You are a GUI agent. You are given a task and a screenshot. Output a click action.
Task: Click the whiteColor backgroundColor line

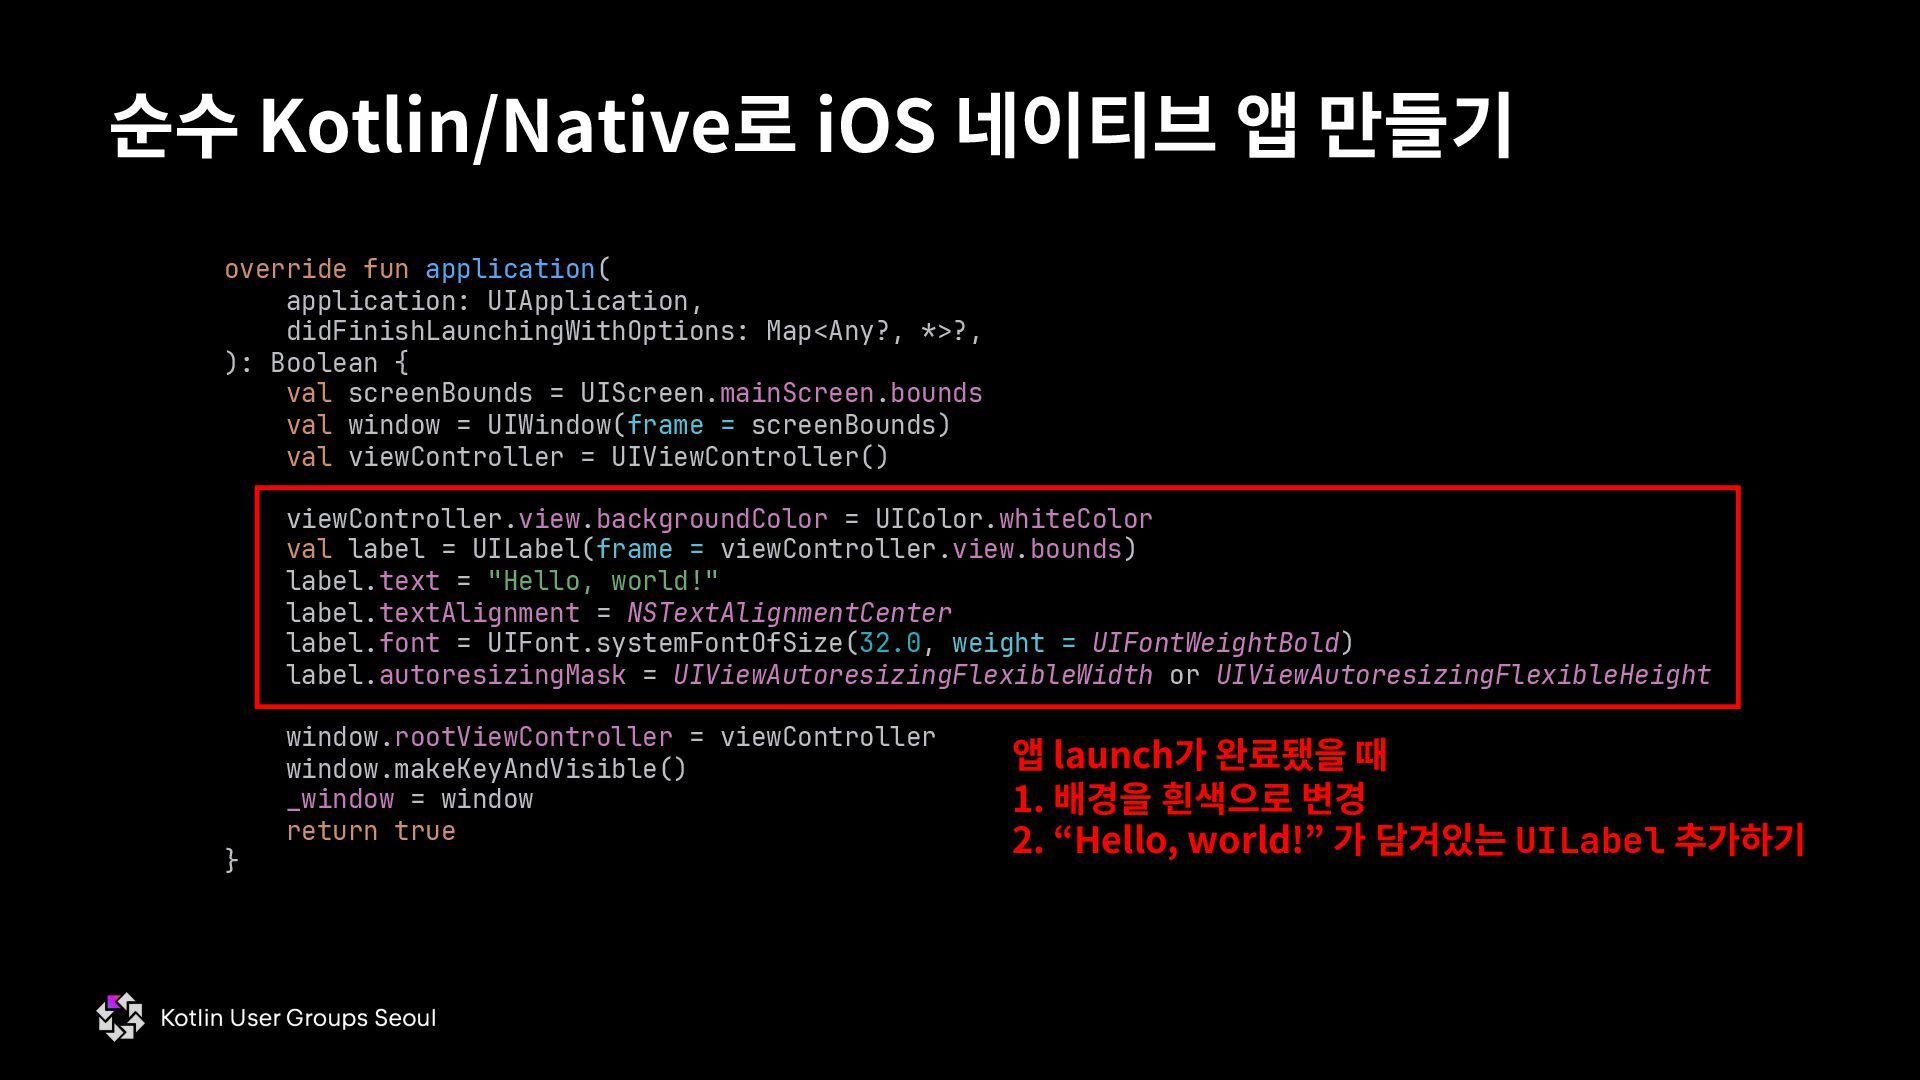719,519
